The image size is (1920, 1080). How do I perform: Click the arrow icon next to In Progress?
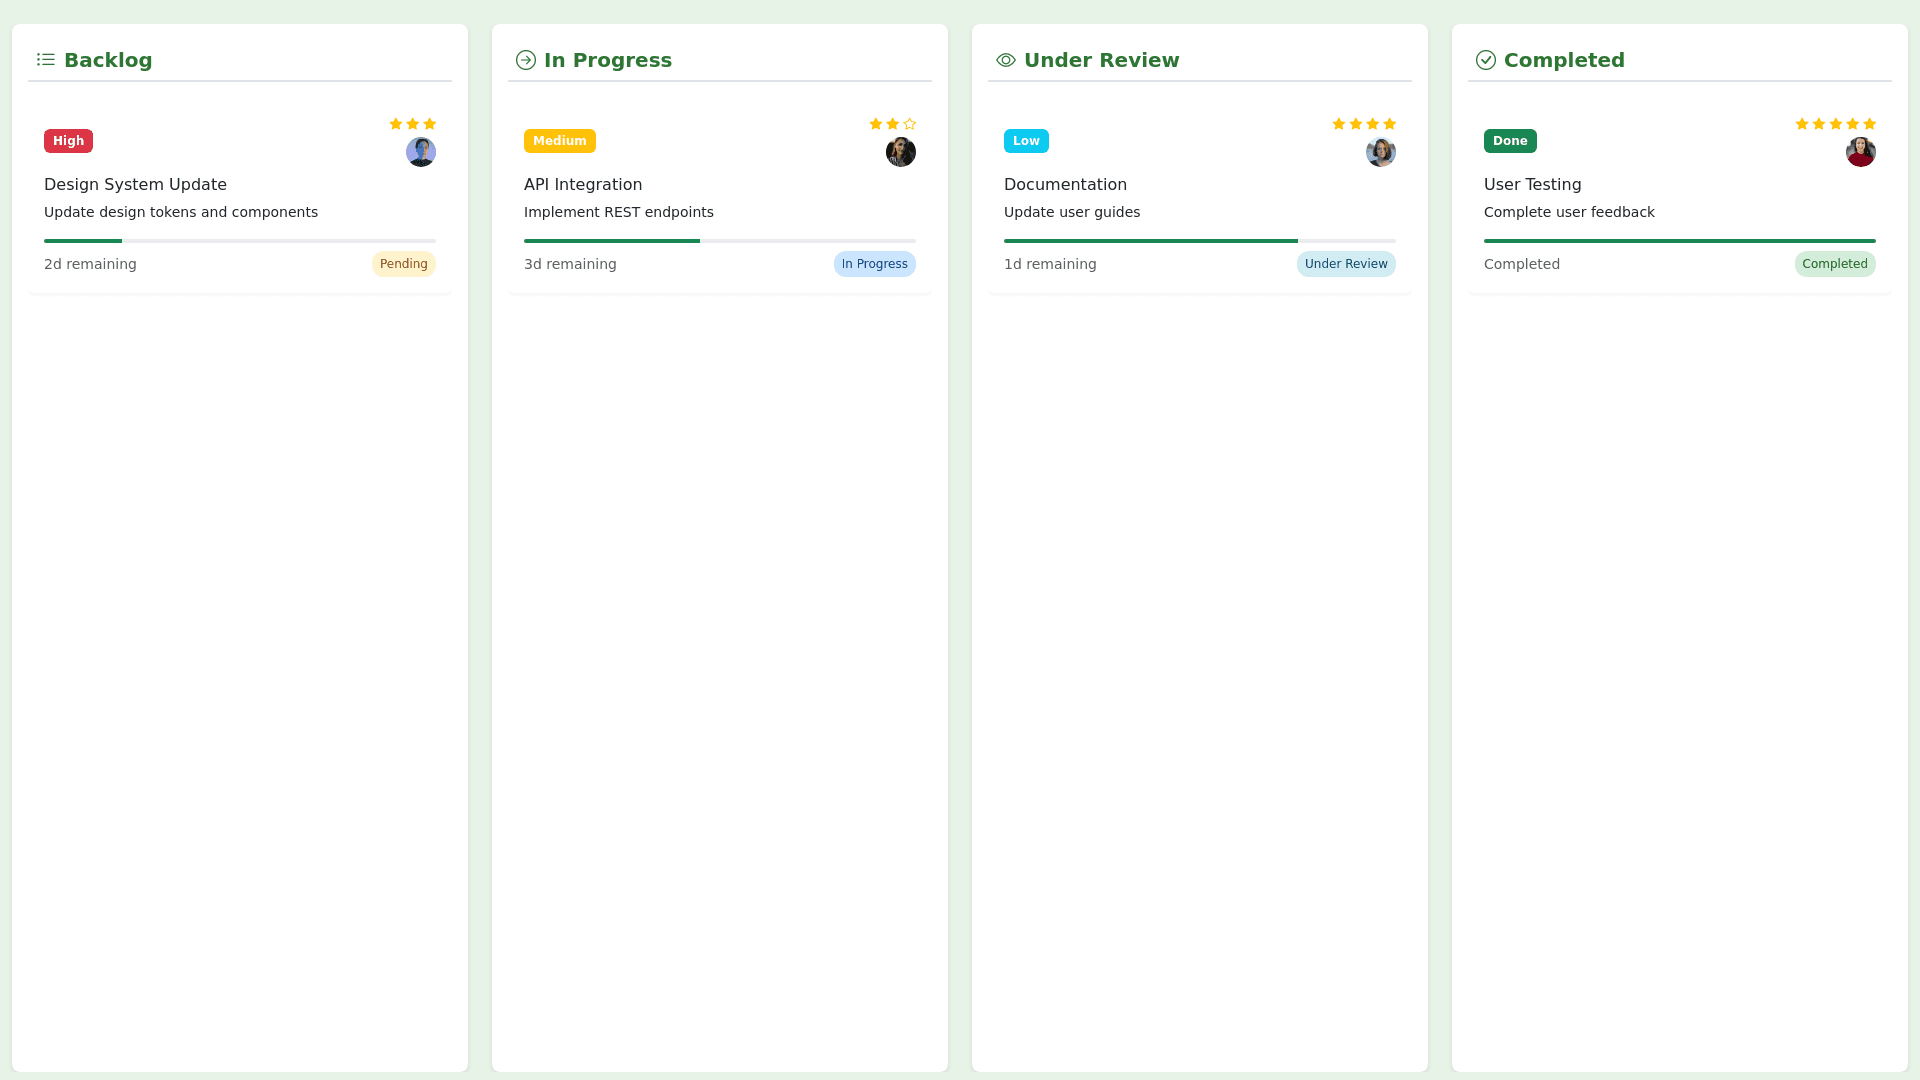525,60
